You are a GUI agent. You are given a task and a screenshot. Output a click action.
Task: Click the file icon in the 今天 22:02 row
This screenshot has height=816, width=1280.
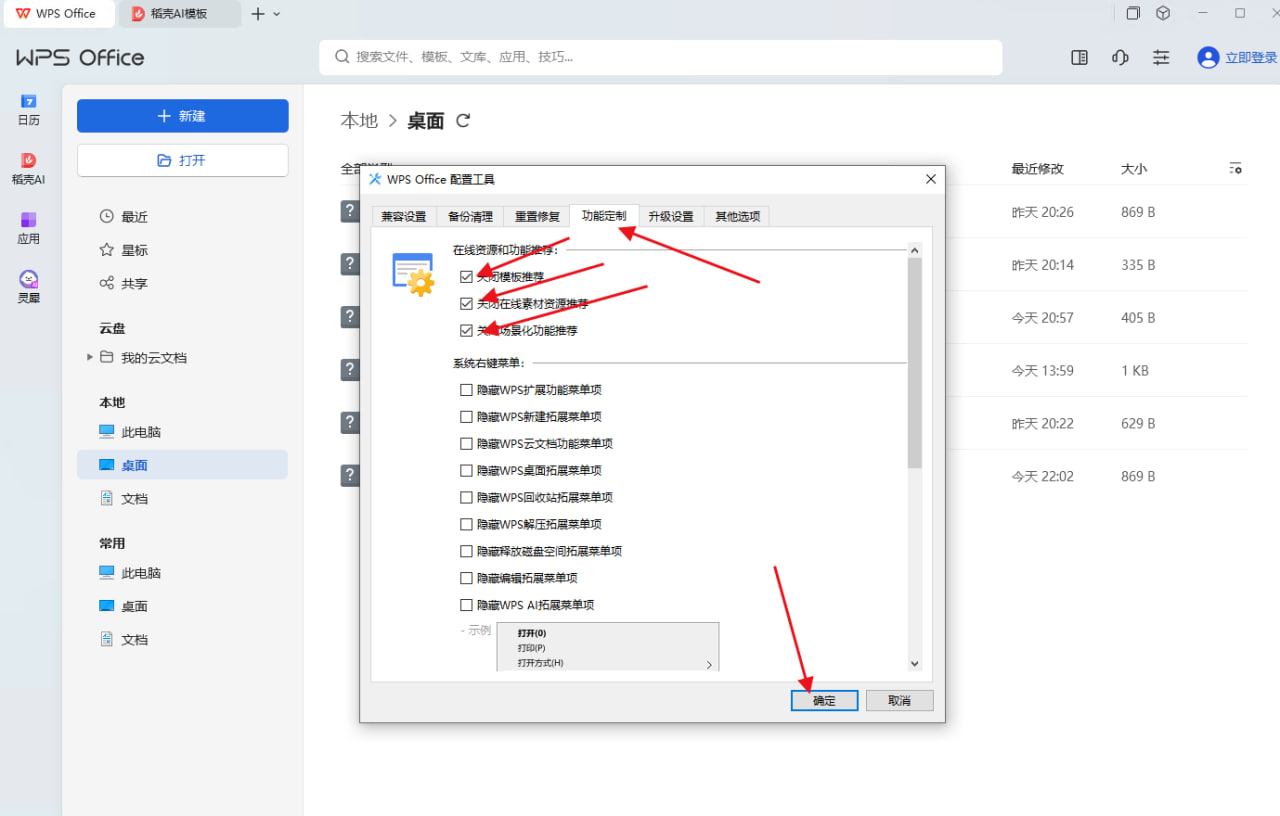click(350, 476)
